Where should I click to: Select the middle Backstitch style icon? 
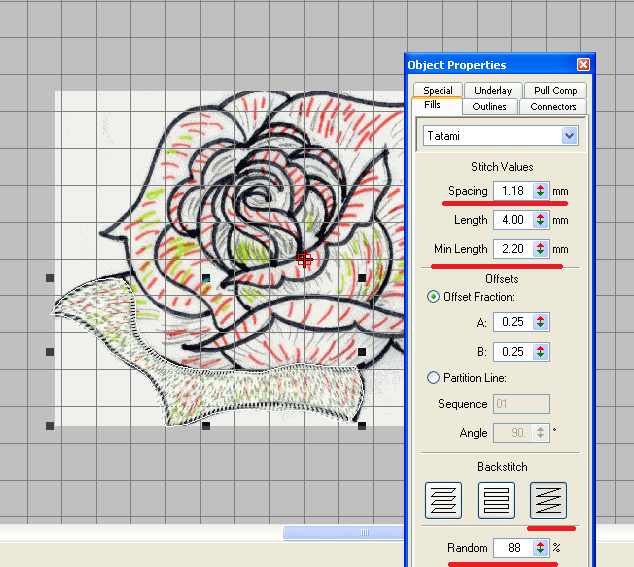click(x=496, y=498)
